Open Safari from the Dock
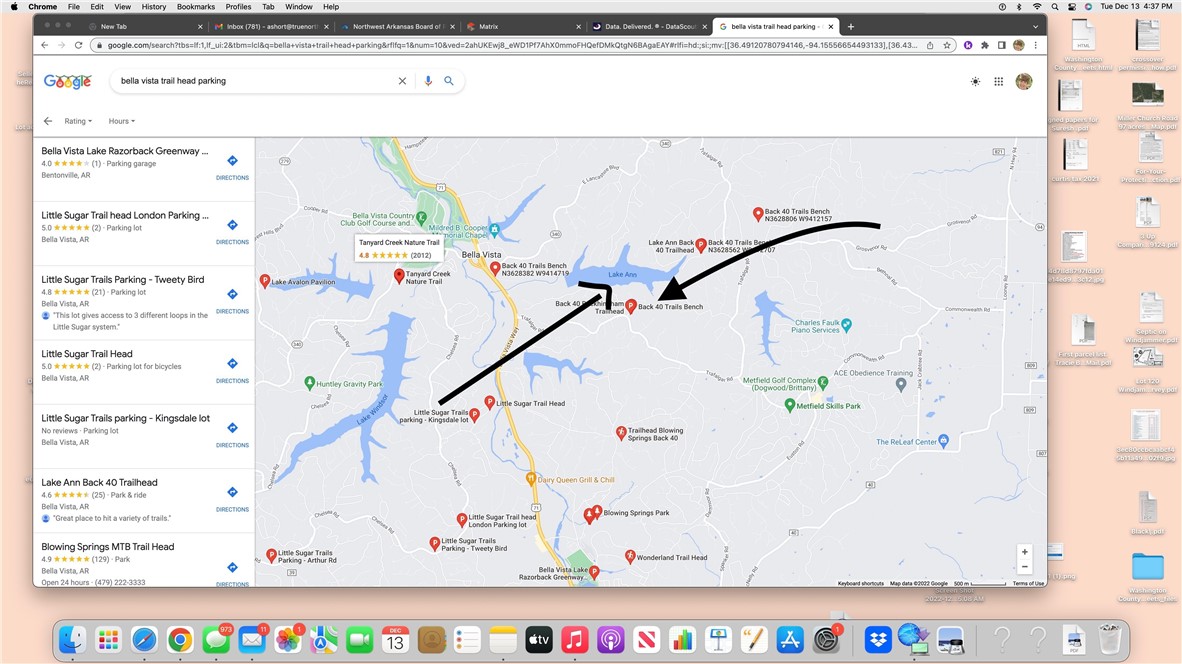 coord(144,640)
